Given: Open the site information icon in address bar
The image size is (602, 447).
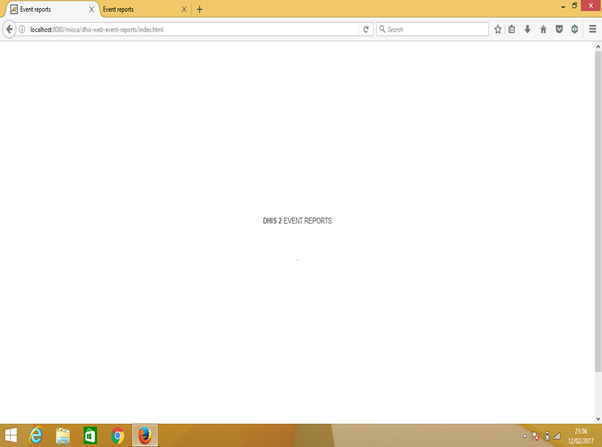Looking at the screenshot, I should (x=22, y=29).
